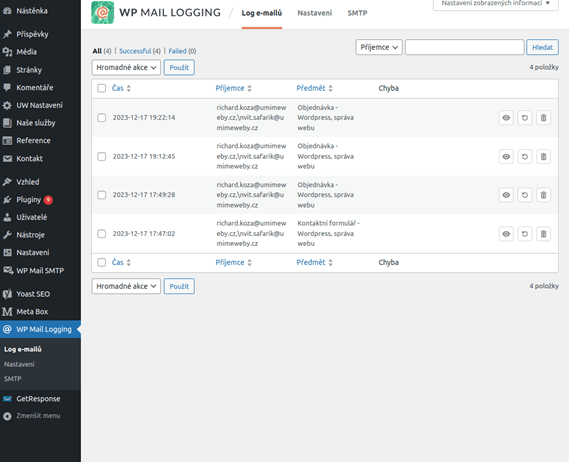Open bottom Hromadné akce bulk dropdown

[x=126, y=286]
